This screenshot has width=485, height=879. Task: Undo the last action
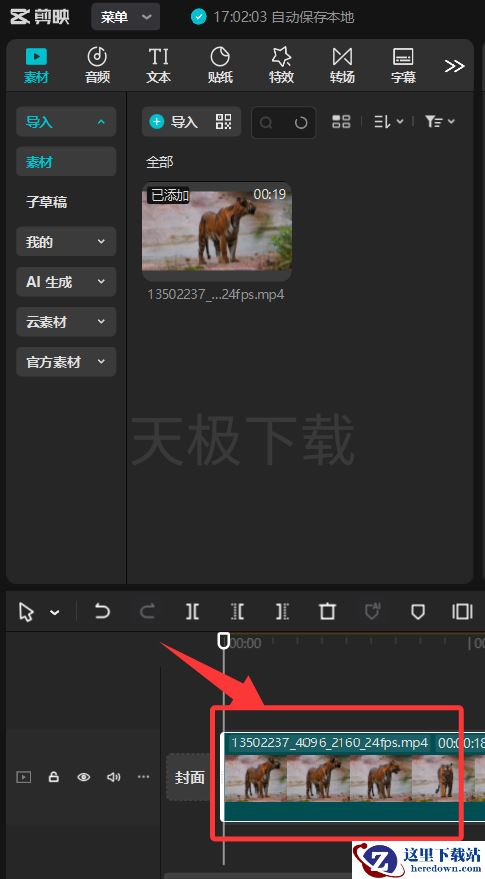click(102, 611)
